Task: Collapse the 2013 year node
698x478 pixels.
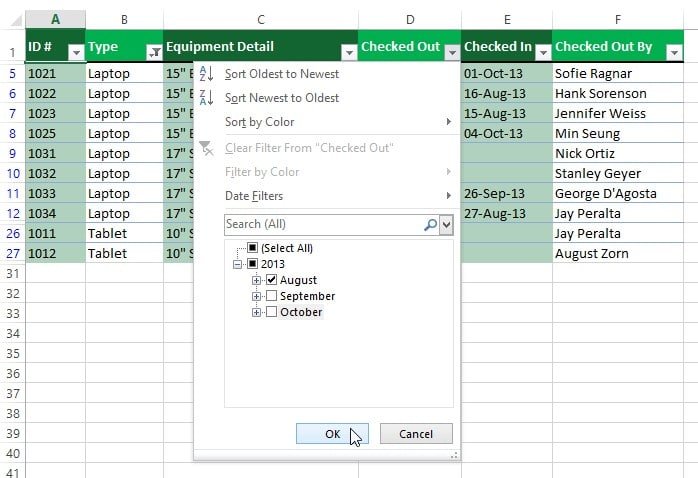Action: [x=237, y=264]
